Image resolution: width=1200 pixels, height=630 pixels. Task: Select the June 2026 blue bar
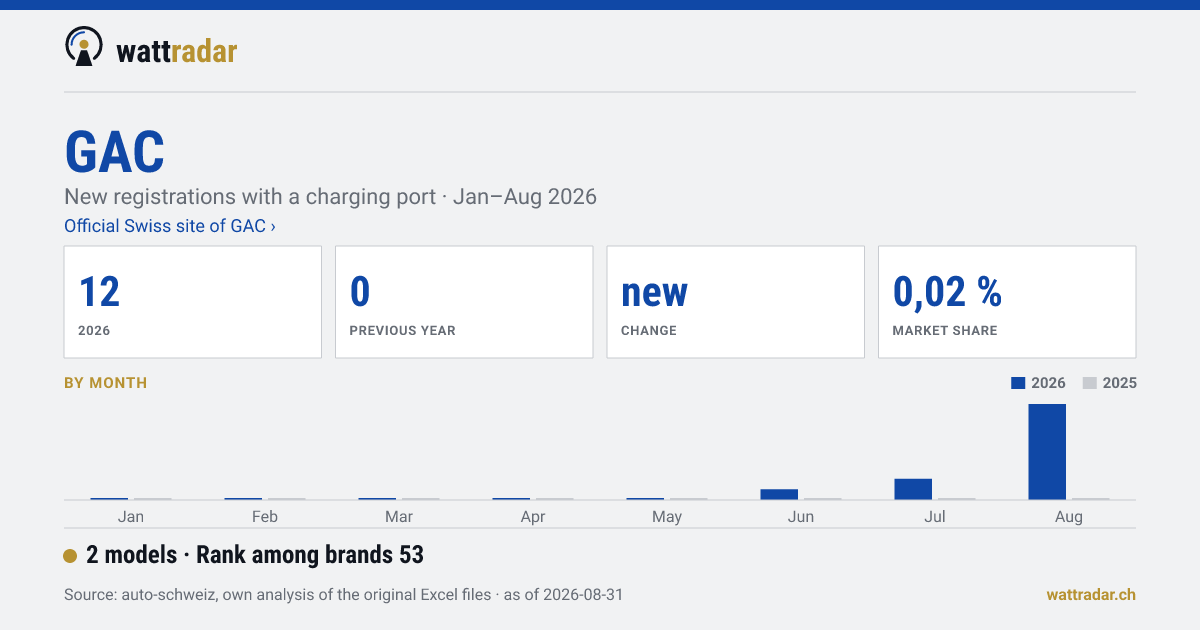779,494
